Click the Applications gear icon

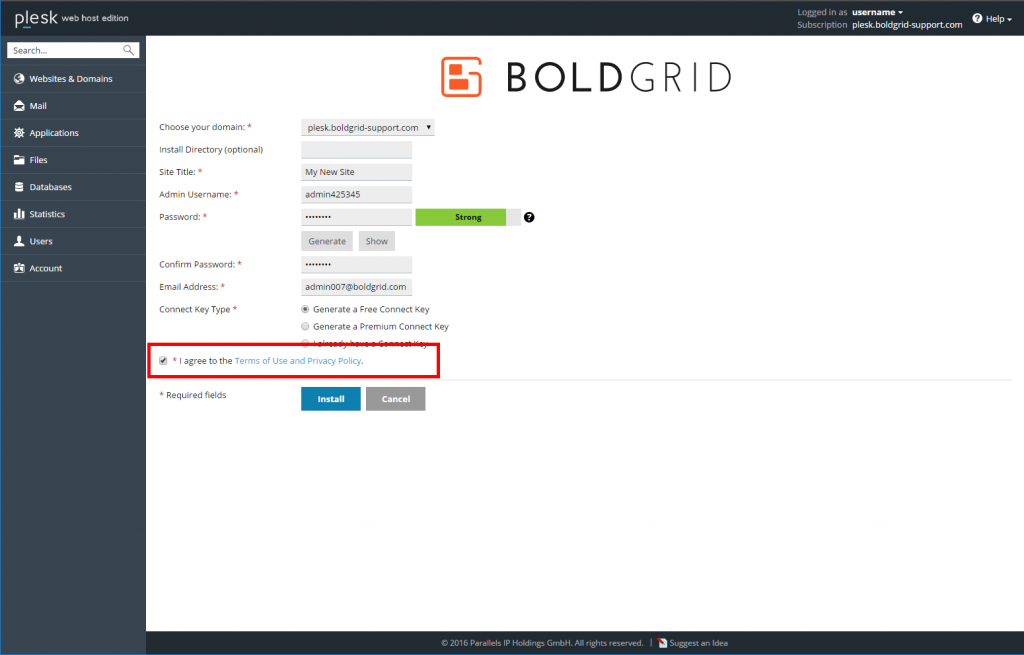[x=19, y=133]
